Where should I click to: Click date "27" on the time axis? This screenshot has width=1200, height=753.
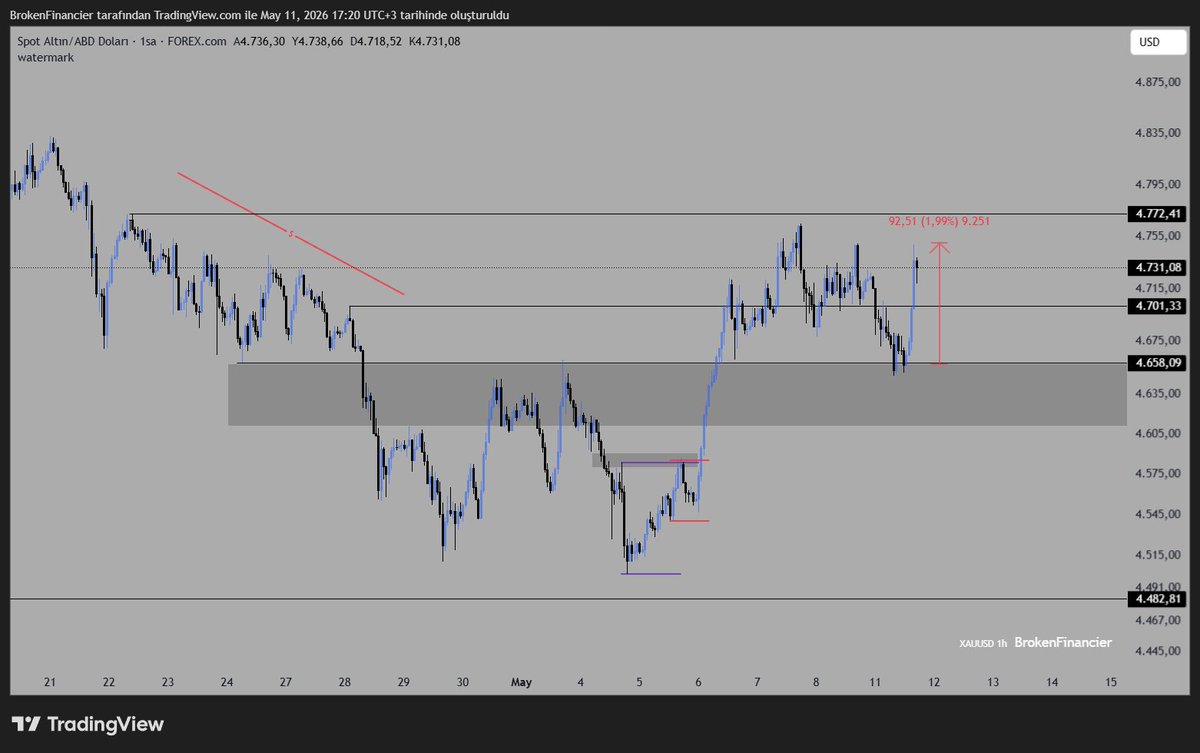click(x=286, y=682)
